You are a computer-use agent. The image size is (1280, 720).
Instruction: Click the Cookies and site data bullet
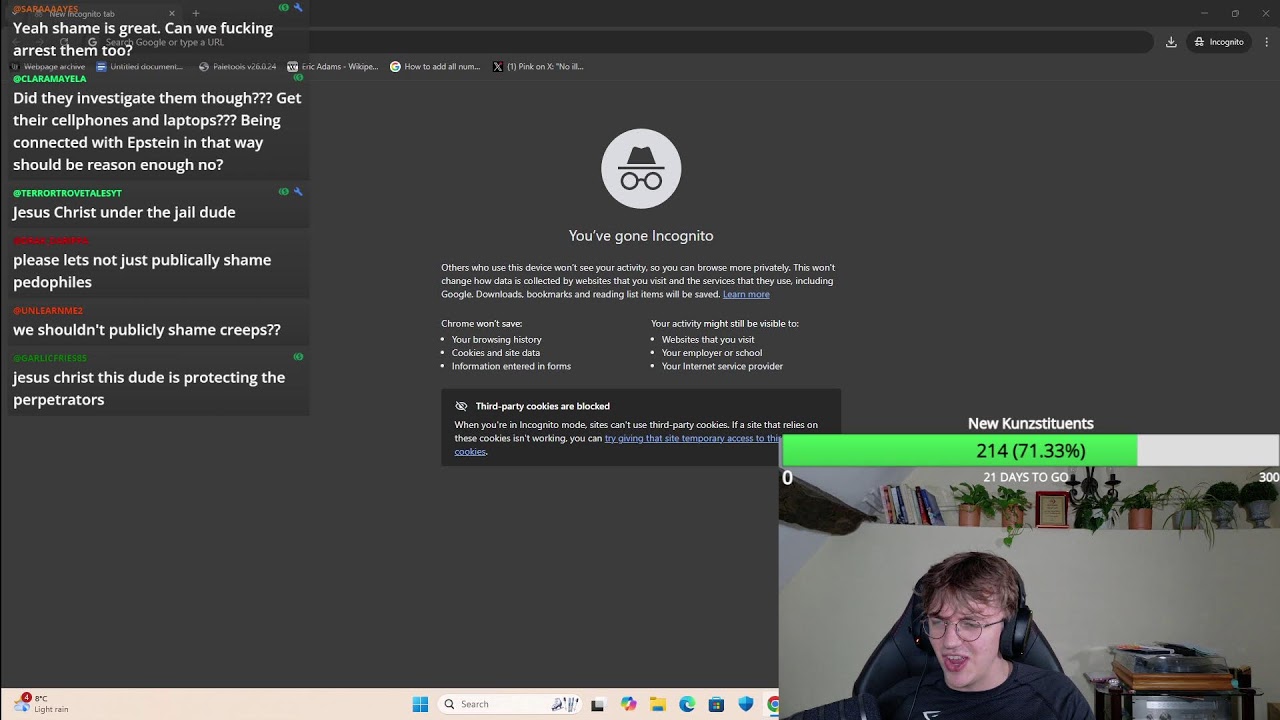496,352
